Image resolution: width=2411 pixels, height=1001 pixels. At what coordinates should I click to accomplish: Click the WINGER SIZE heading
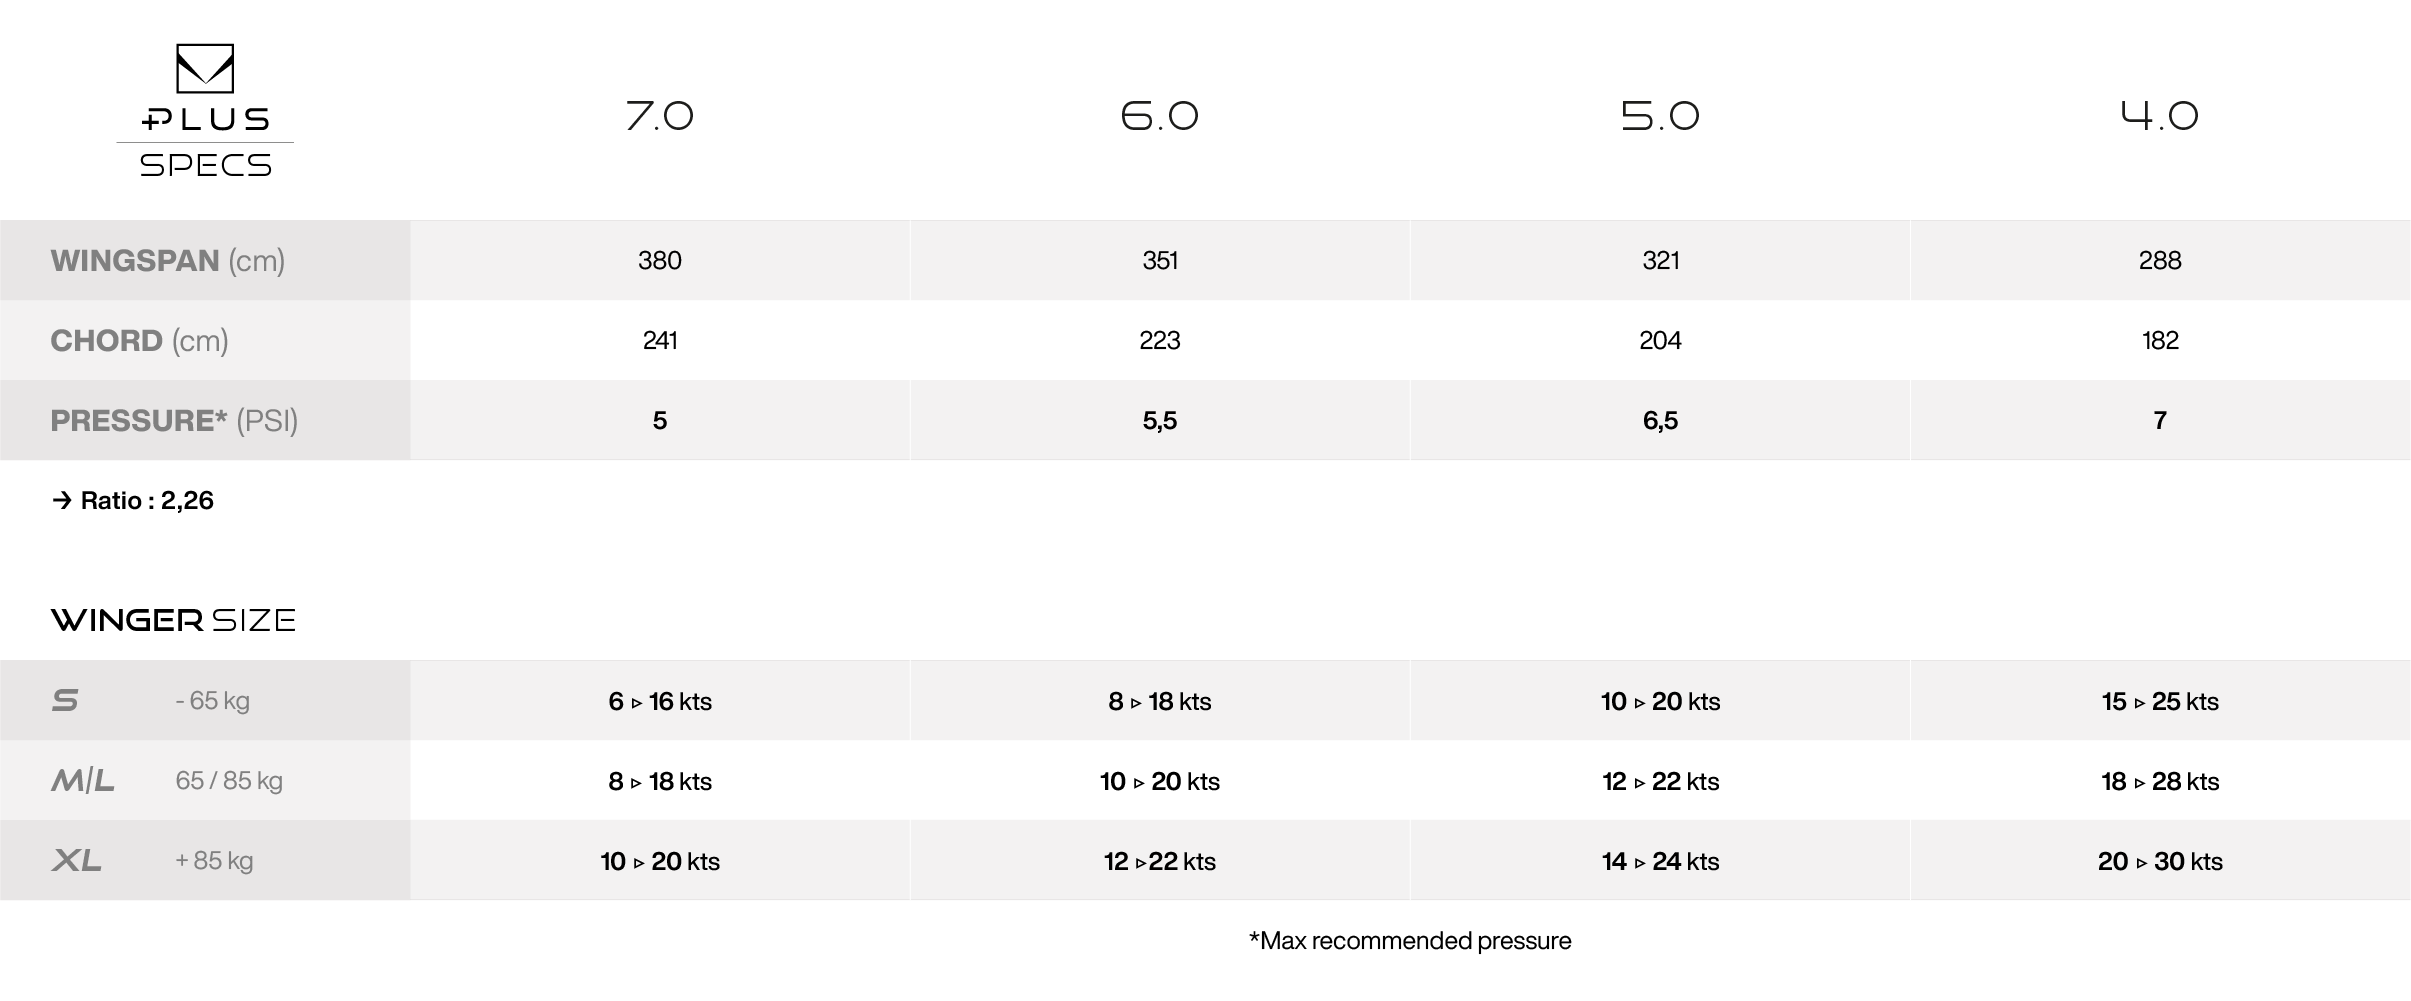coord(173,620)
